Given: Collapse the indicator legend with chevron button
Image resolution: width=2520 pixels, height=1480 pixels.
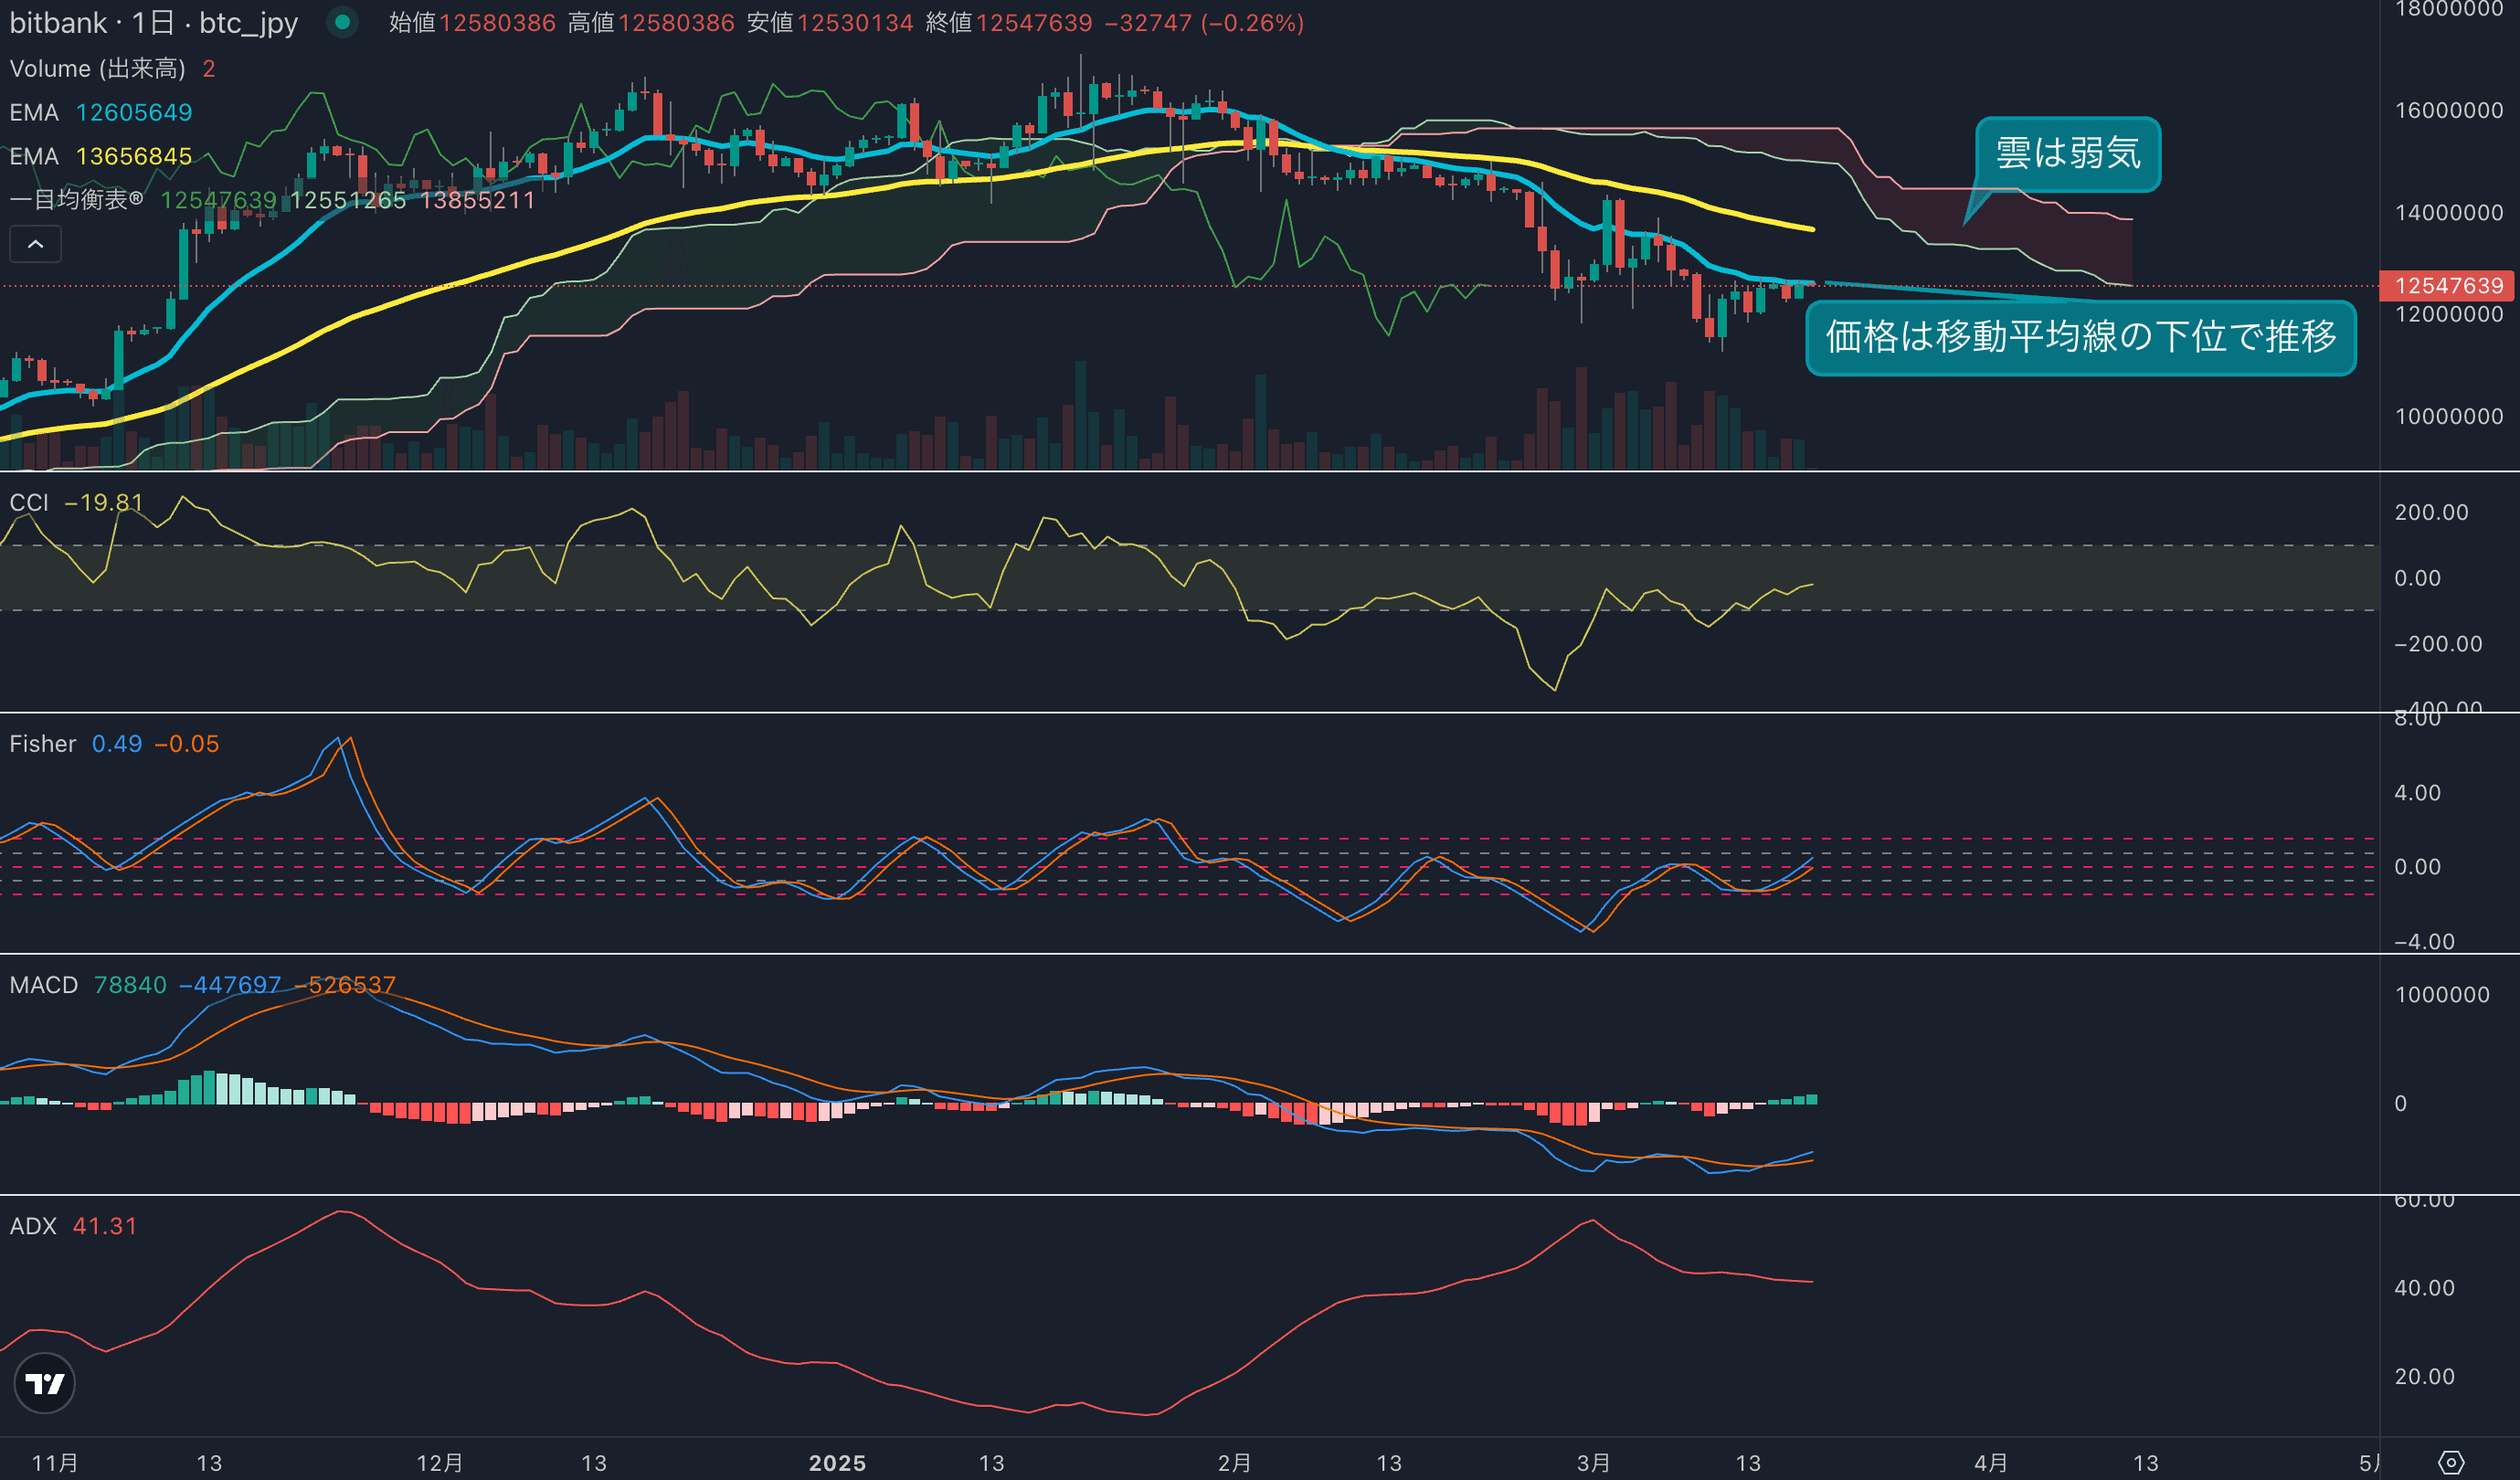Looking at the screenshot, I should 35,244.
